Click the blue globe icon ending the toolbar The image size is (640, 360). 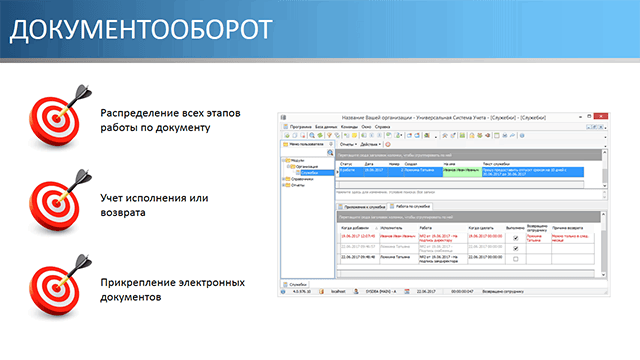click(x=522, y=136)
